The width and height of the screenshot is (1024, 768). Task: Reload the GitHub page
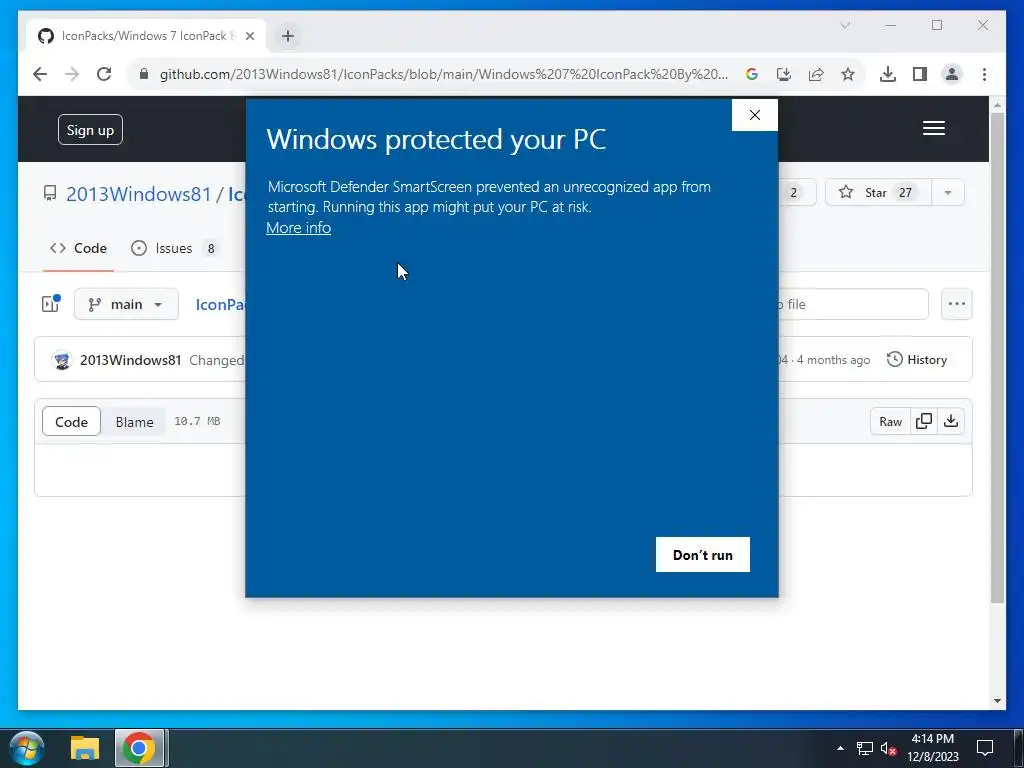(104, 74)
